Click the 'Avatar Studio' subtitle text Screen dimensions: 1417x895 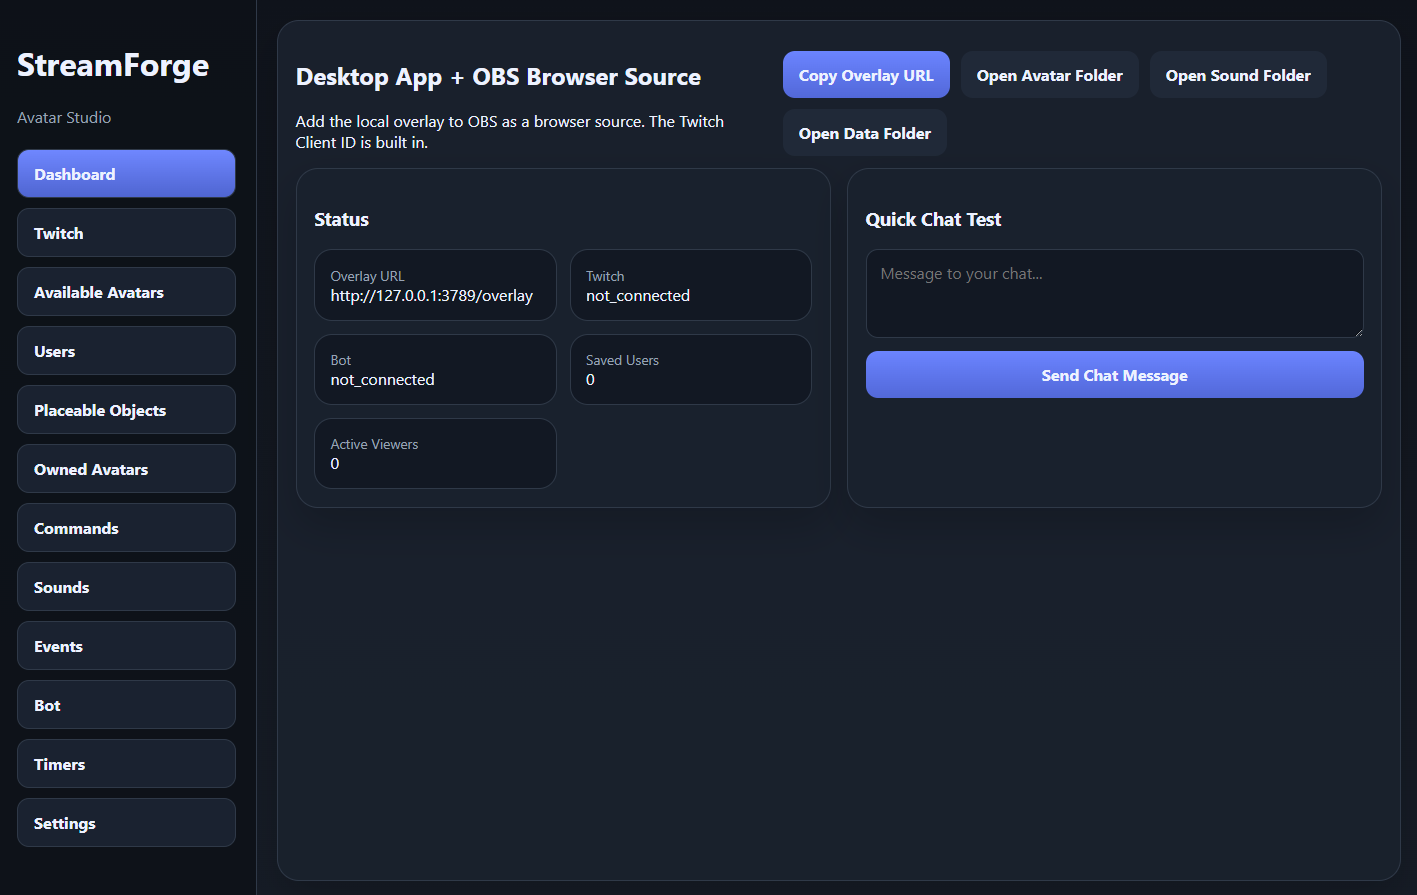click(x=64, y=117)
